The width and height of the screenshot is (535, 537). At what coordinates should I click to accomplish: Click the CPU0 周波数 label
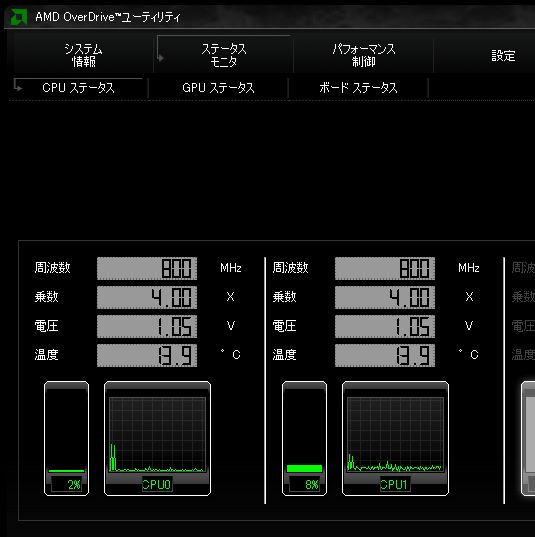pyautogui.click(x=52, y=267)
